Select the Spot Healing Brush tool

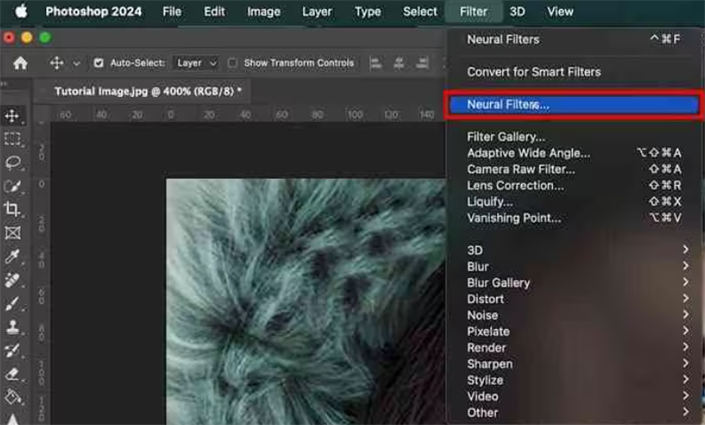tap(12, 280)
